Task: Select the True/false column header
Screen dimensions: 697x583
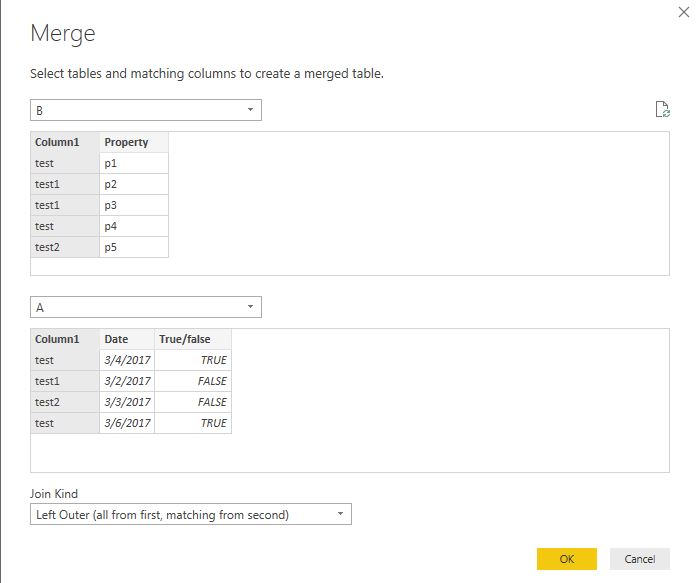Action: (193, 339)
